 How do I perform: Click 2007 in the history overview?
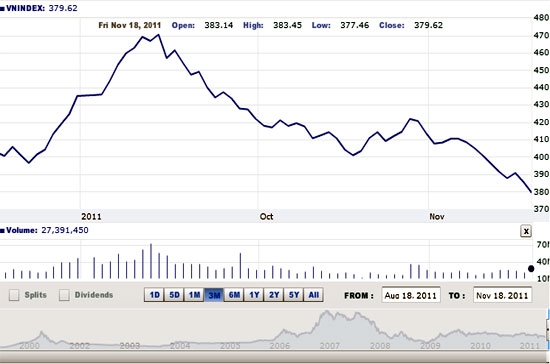tap(330, 346)
